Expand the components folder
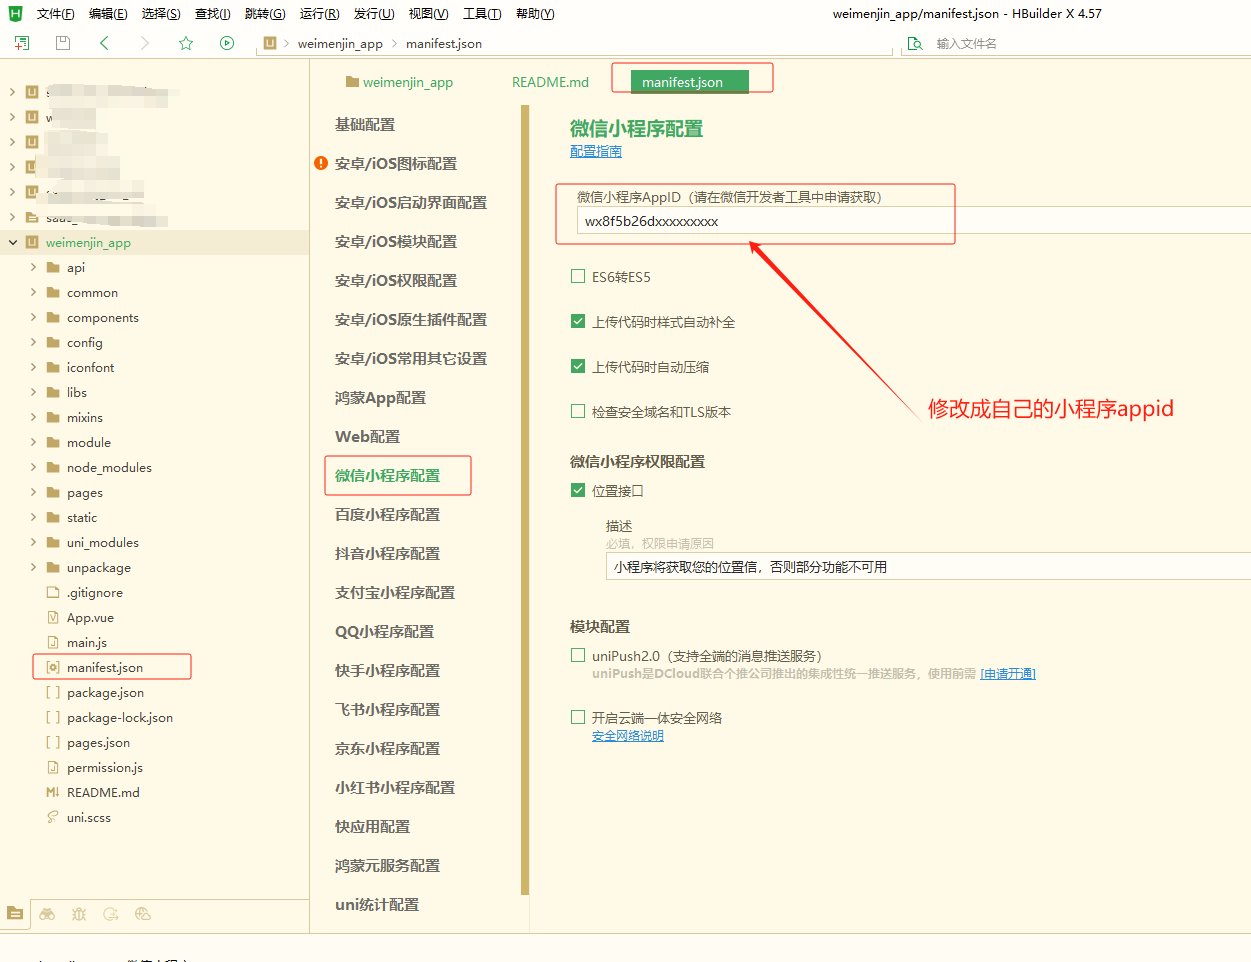Image resolution: width=1251 pixels, height=962 pixels. click(33, 317)
